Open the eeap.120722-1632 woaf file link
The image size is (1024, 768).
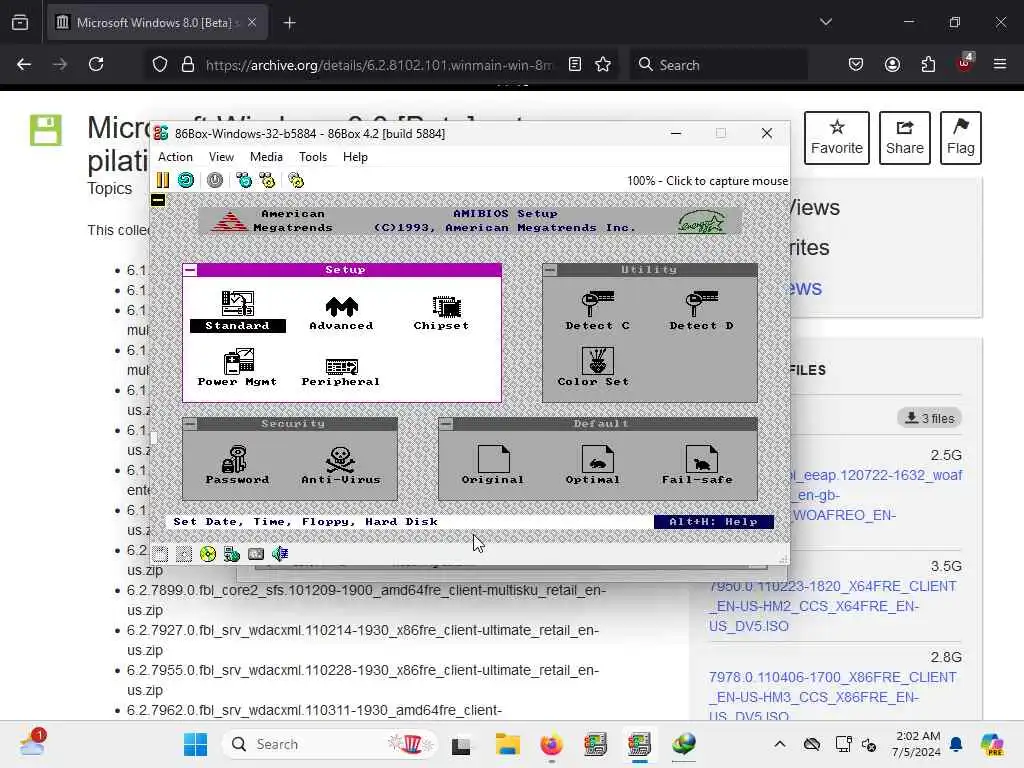click(x=875, y=495)
